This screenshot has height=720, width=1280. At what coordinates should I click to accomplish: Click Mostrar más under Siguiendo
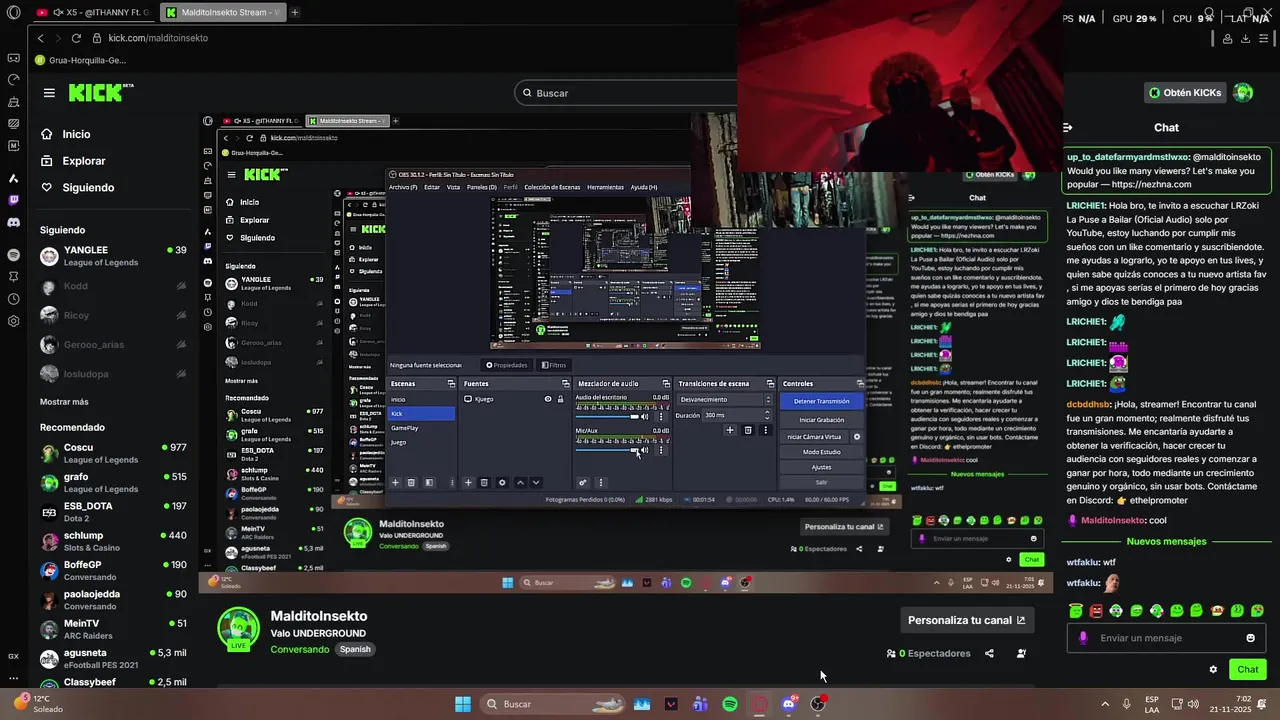coord(64,402)
